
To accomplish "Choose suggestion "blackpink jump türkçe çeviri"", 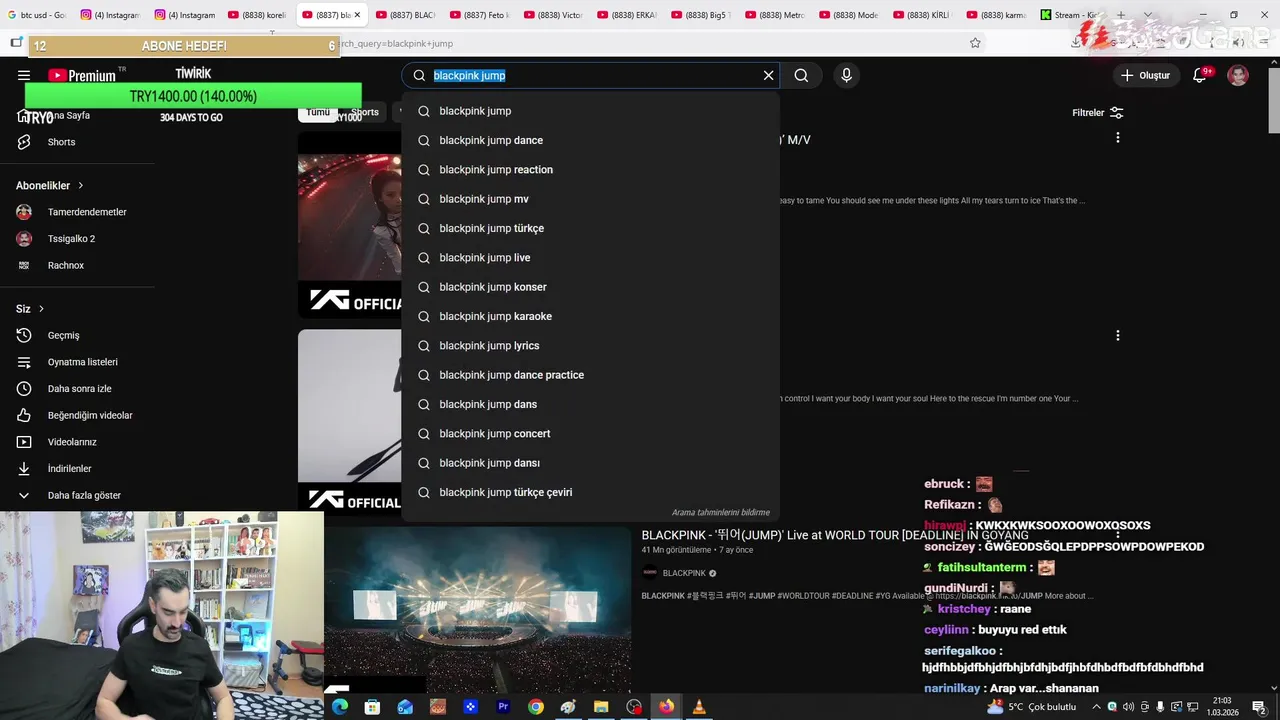I will [x=591, y=492].
